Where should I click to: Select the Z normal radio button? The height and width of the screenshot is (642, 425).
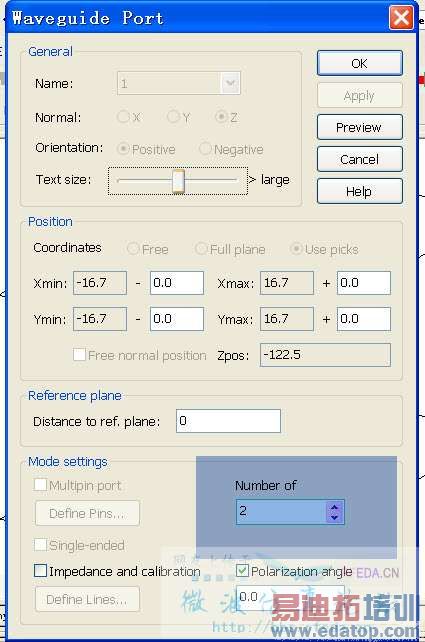pos(221,117)
